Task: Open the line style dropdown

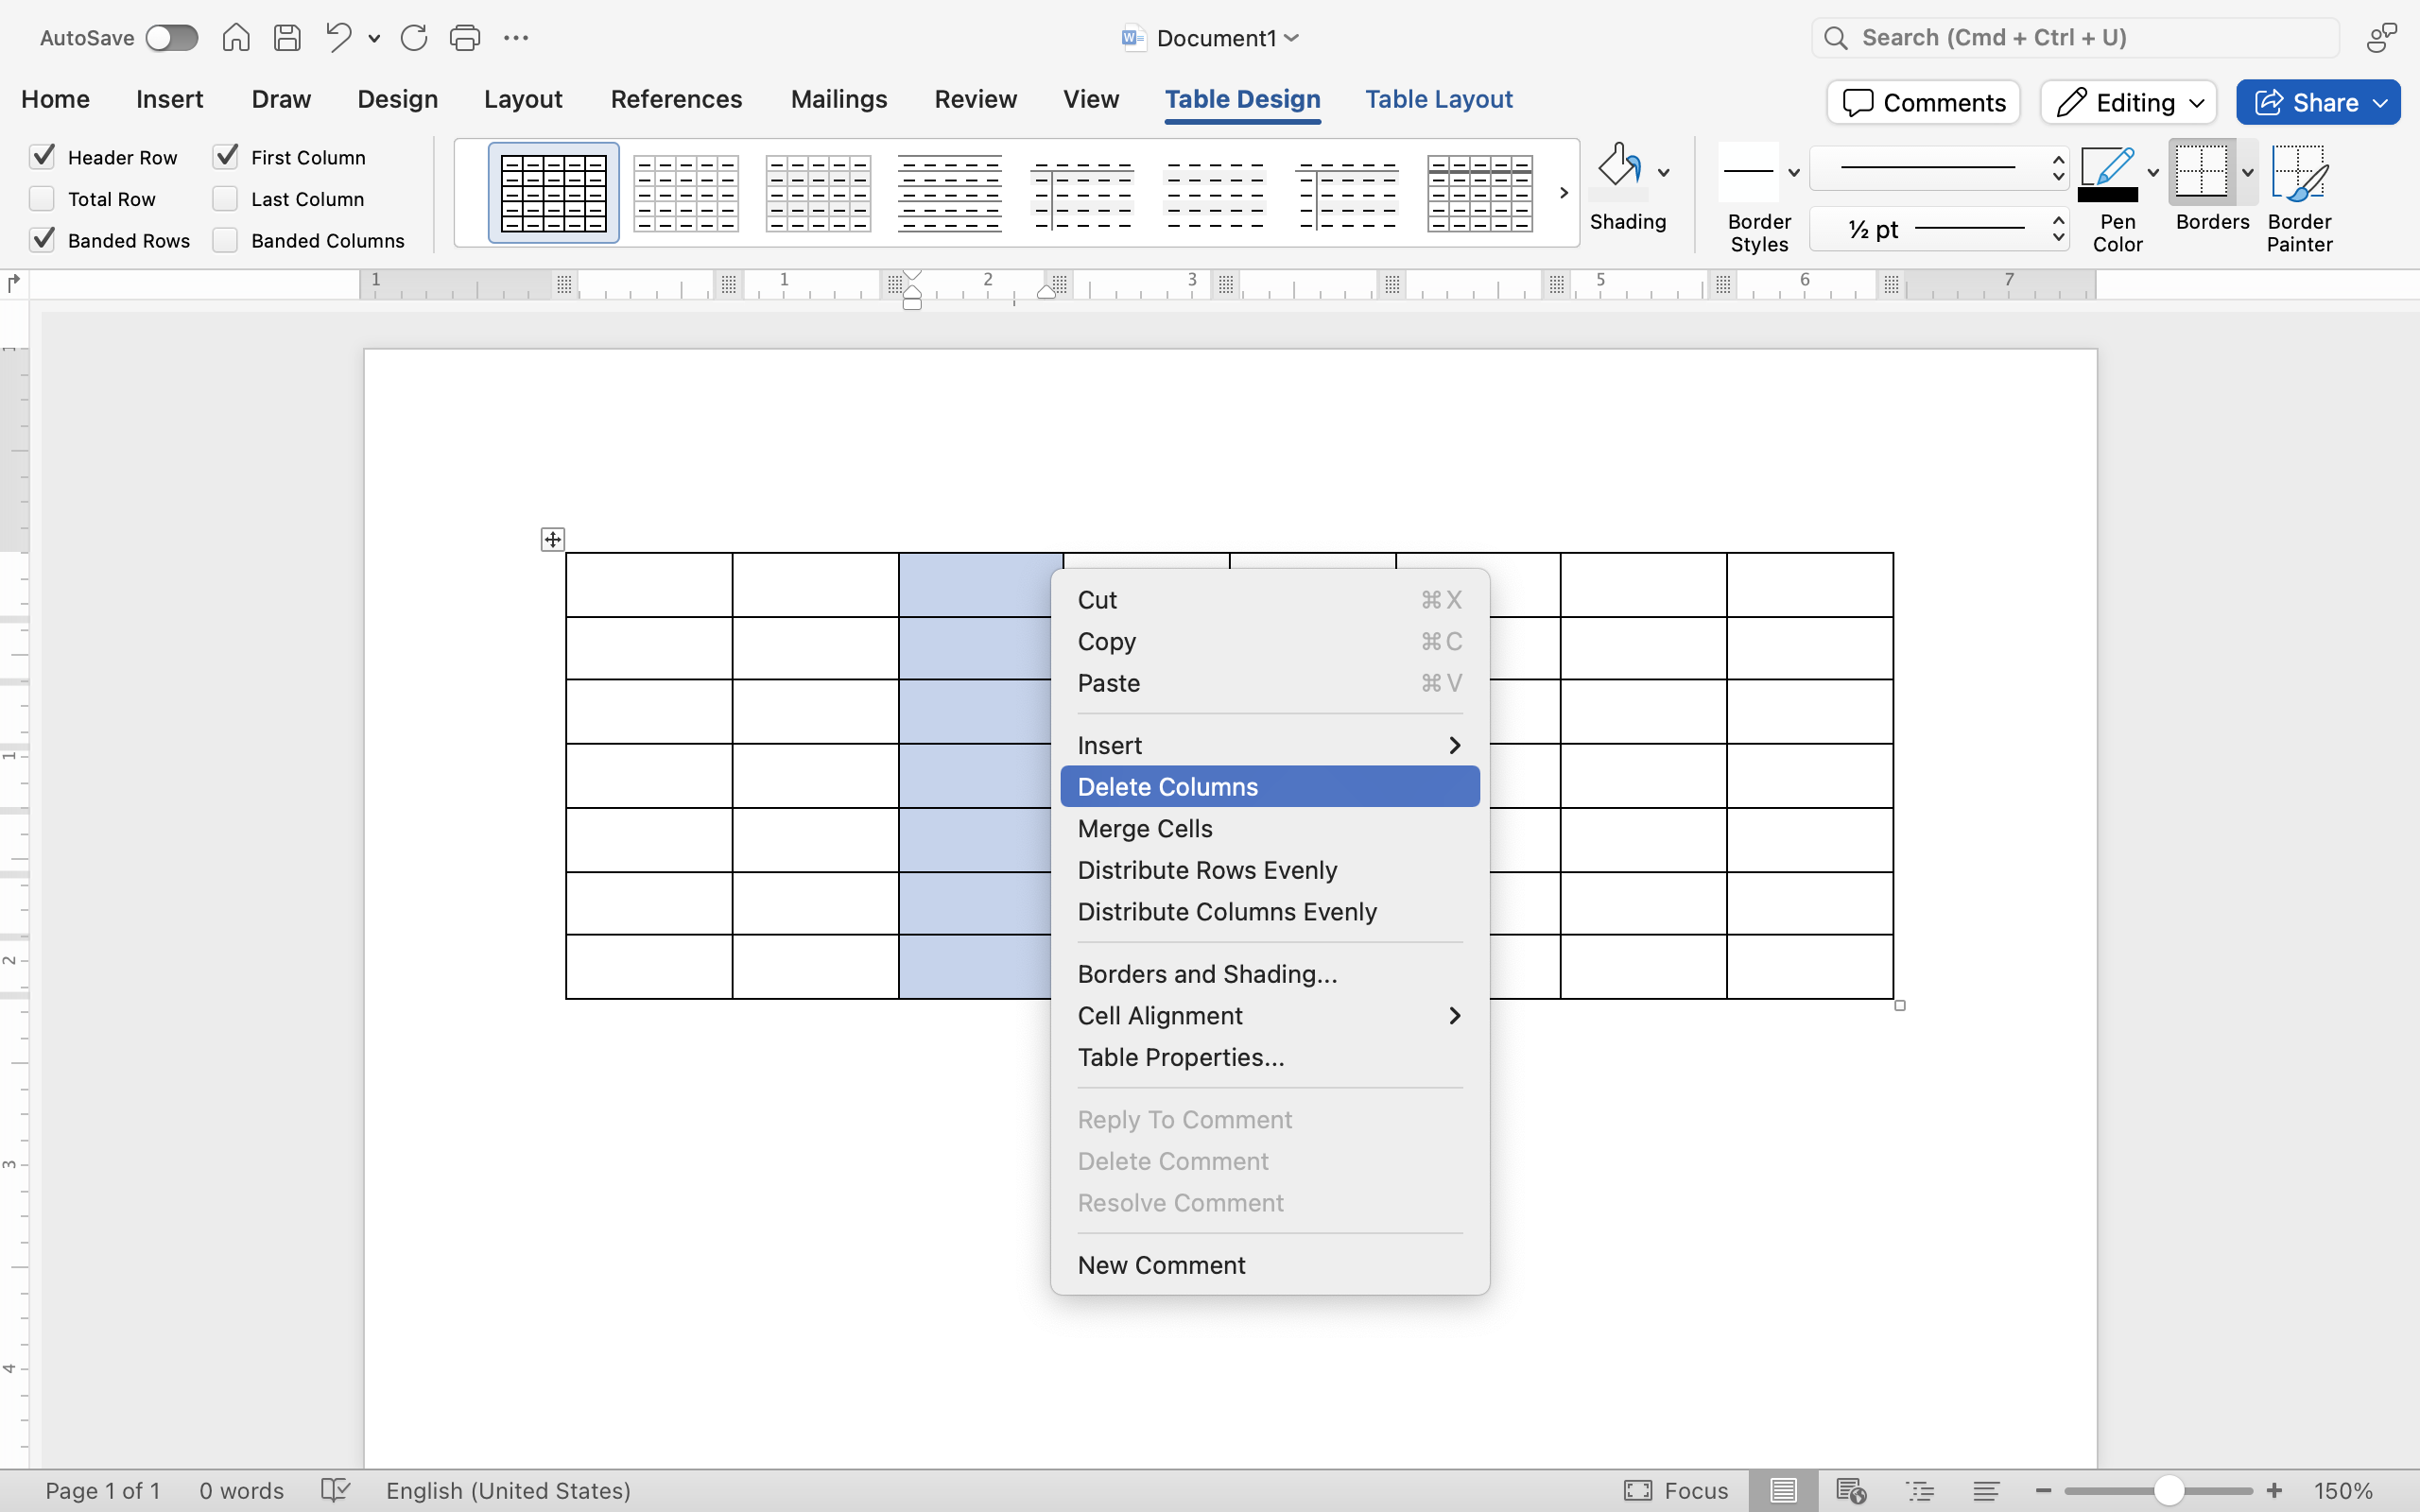Action: tap(1940, 168)
